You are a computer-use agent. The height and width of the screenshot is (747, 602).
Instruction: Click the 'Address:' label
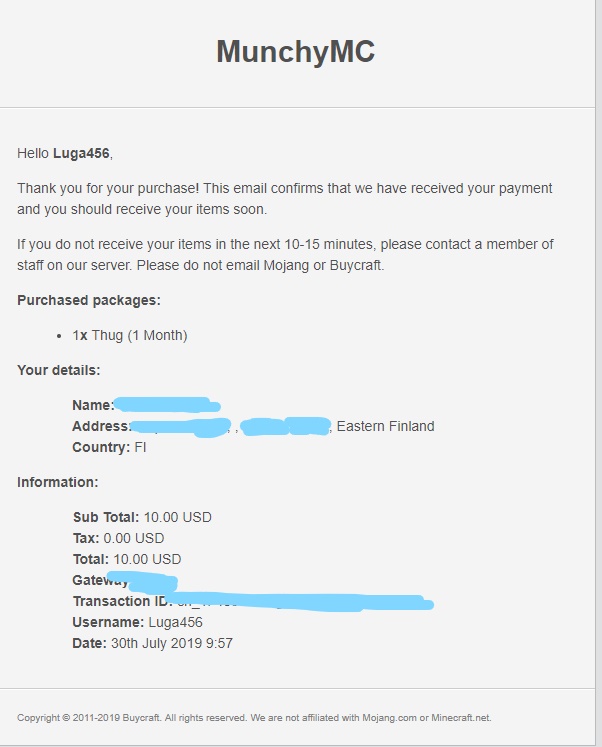coord(101,426)
